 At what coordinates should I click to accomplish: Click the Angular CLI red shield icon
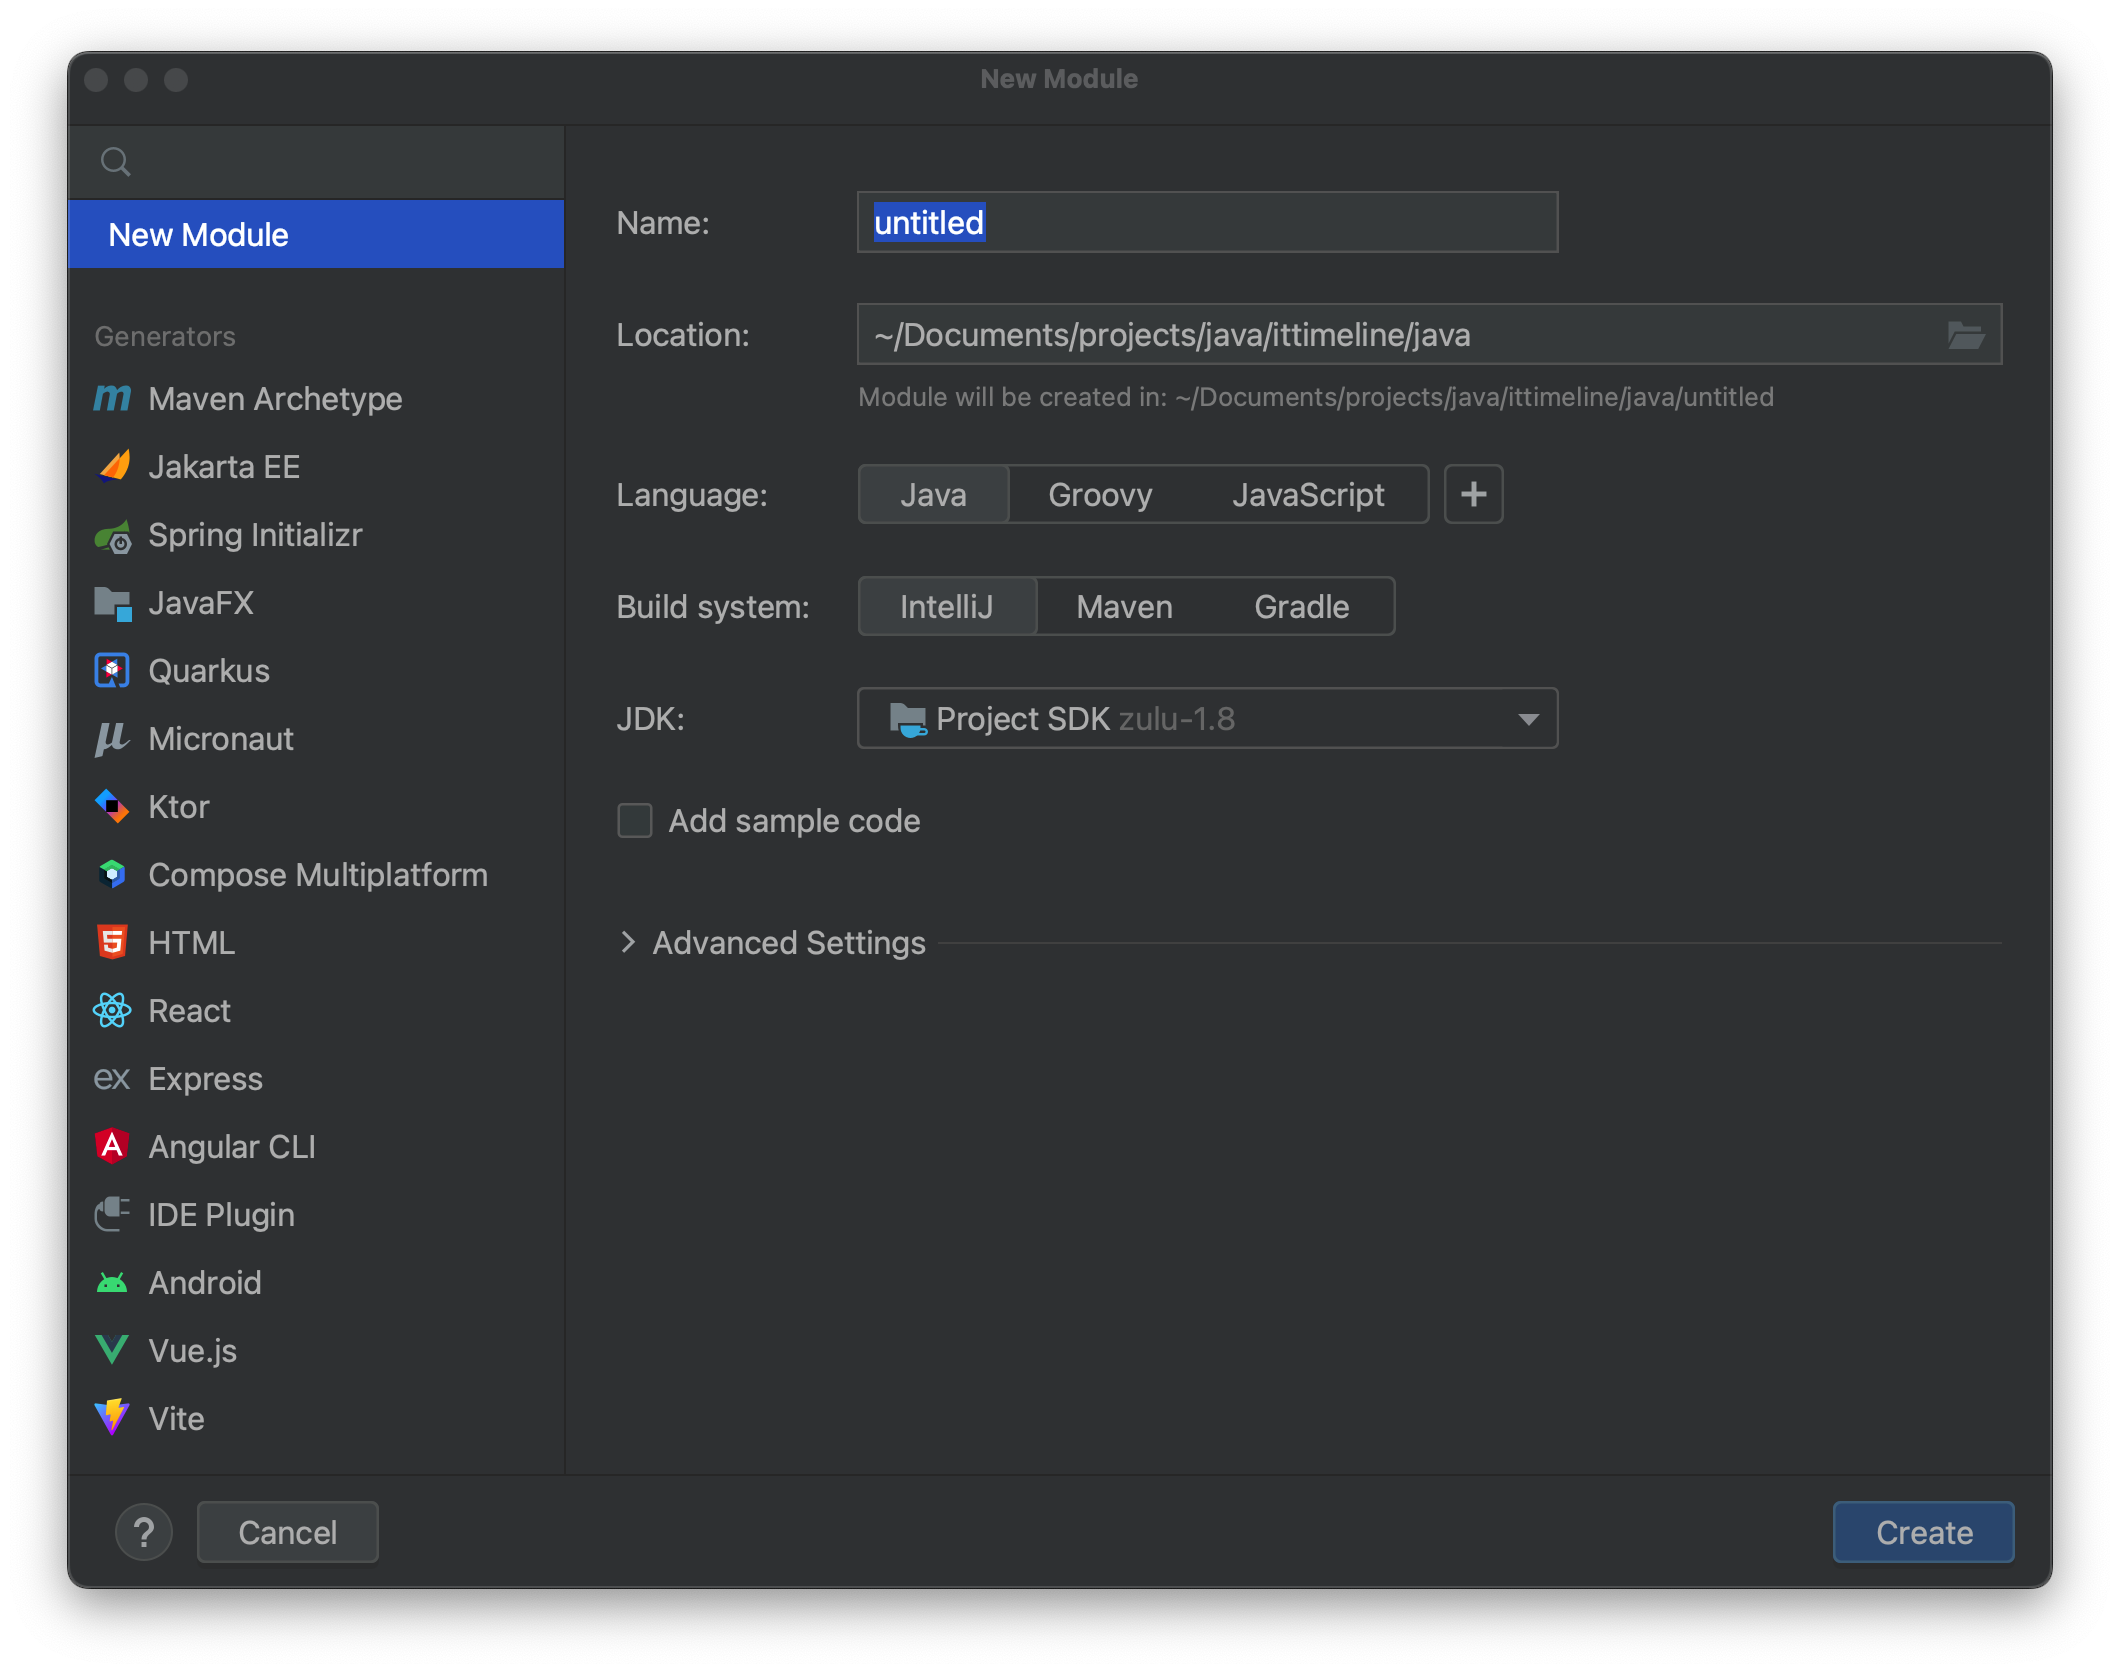(x=112, y=1146)
